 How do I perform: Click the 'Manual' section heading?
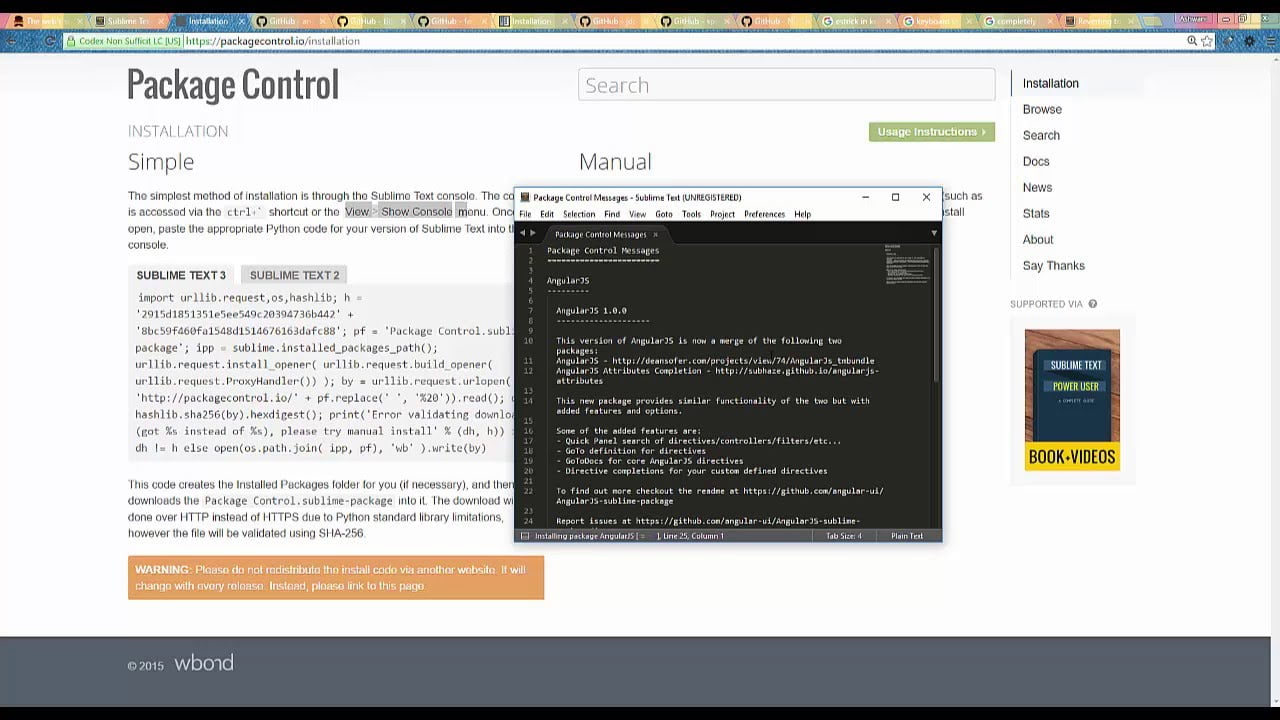615,162
